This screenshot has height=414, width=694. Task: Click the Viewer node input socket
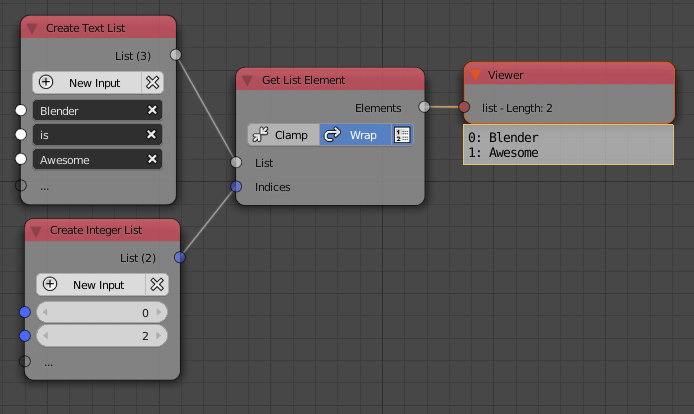pyautogui.click(x=464, y=107)
